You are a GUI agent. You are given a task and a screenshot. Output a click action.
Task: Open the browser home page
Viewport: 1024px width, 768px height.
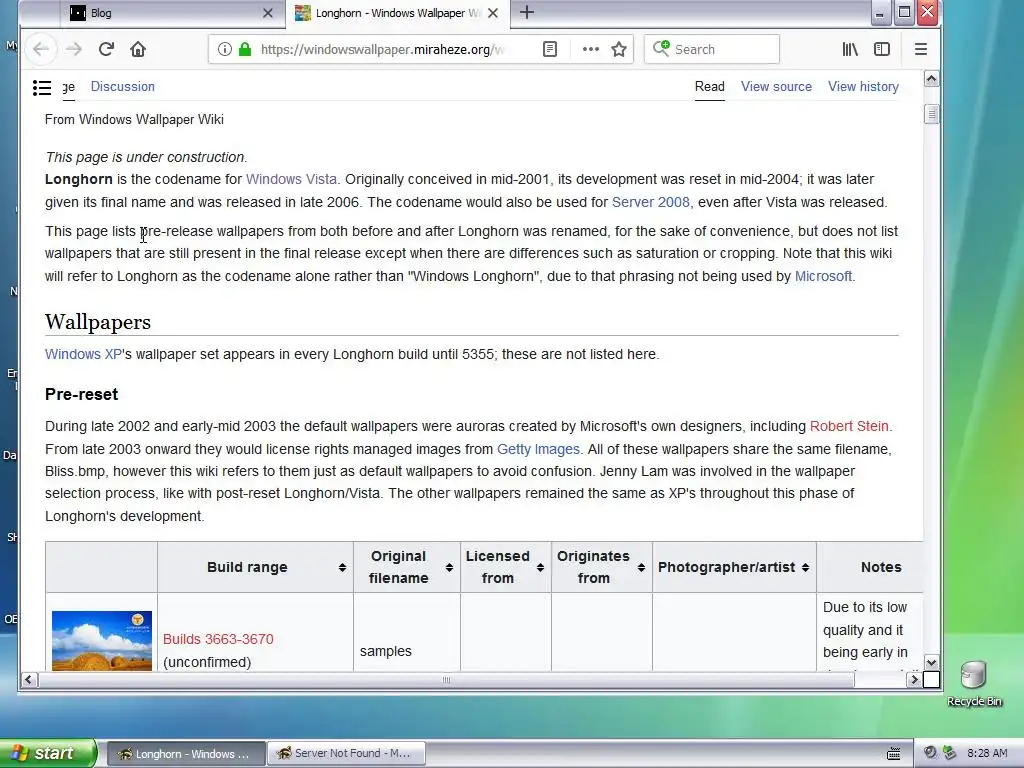[x=138, y=49]
